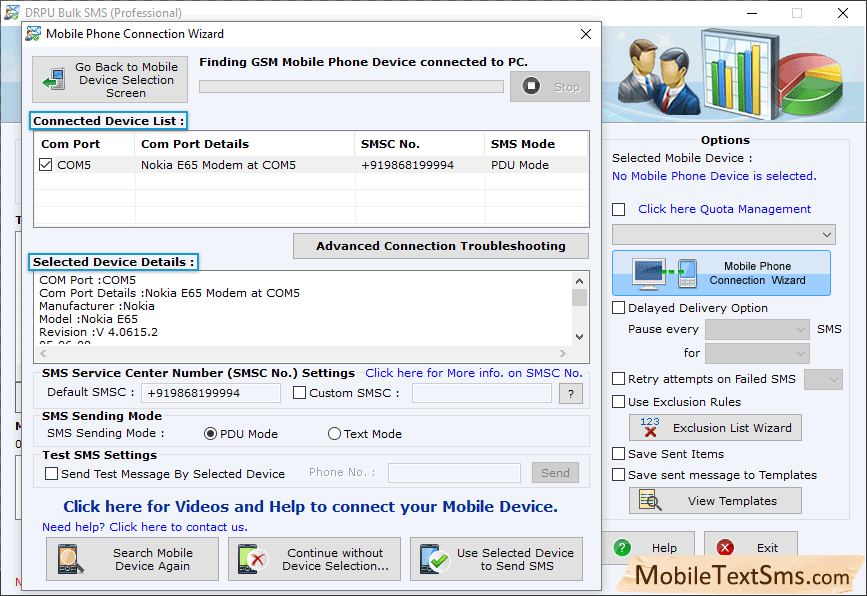867x596 pixels.
Task: Click the red X phone icon on Continue without Device Selection
Action: [x=252, y=559]
